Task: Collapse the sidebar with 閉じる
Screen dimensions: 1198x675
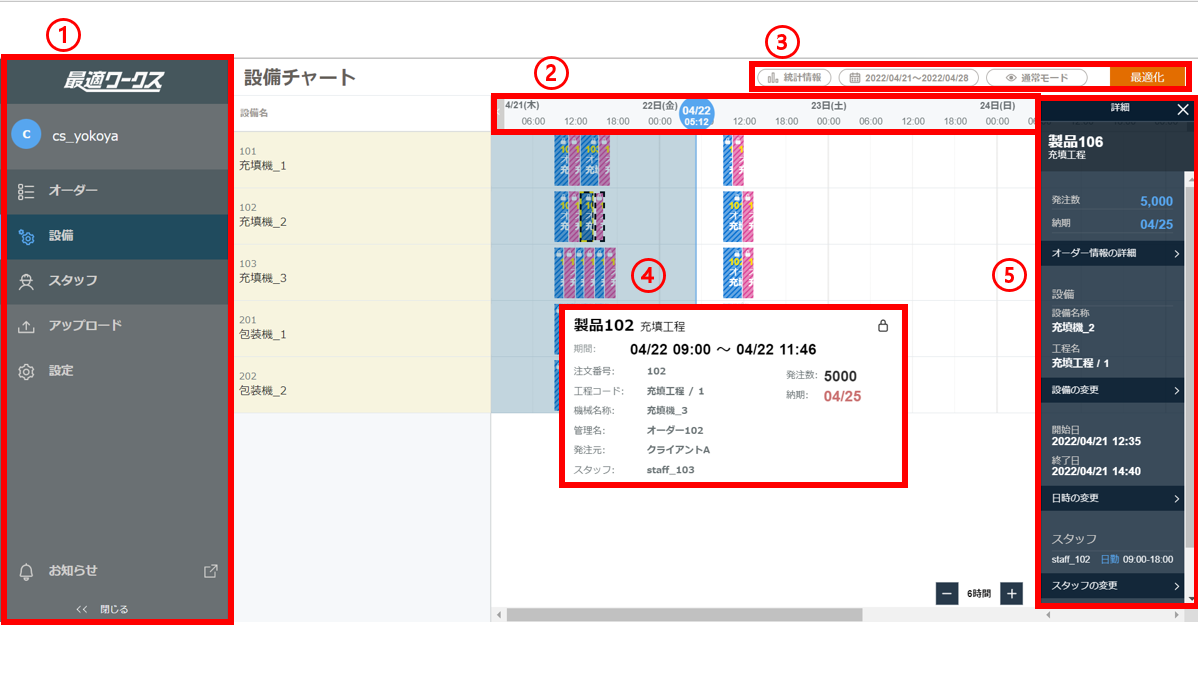Action: click(x=102, y=609)
